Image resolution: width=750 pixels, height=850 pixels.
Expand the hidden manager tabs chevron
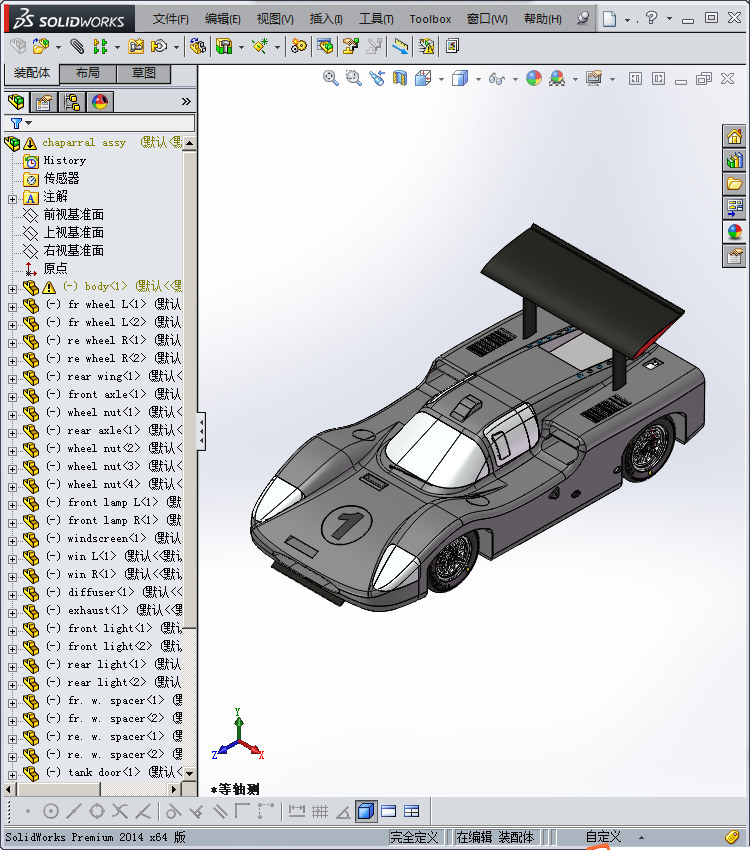[x=186, y=102]
